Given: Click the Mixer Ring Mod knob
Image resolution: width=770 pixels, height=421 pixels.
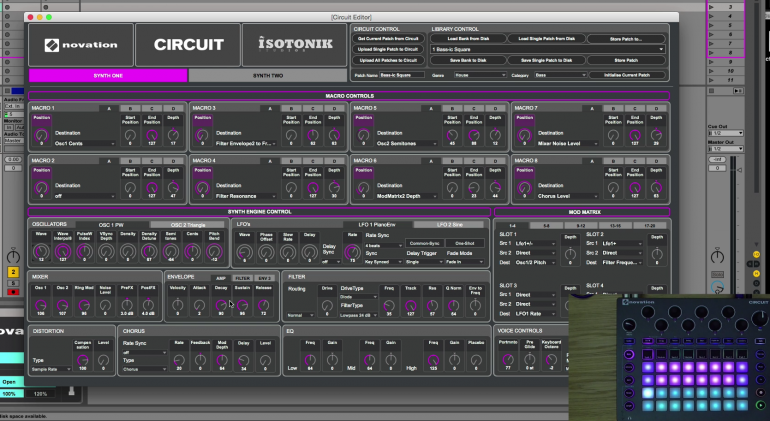Looking at the screenshot, I should pos(84,305).
